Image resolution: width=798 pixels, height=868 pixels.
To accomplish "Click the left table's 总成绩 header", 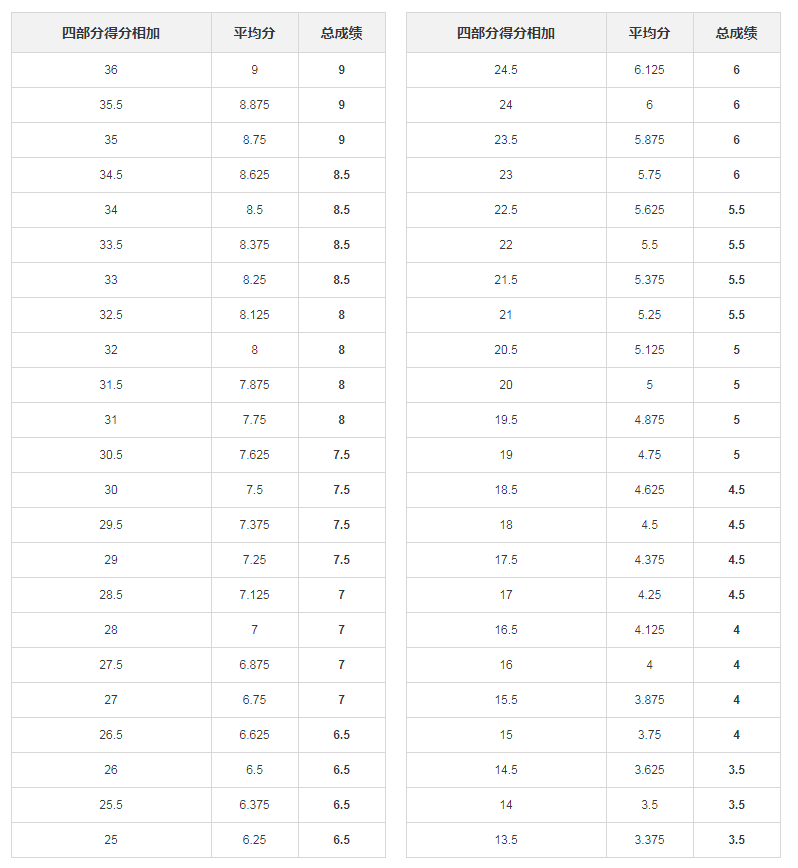I will (x=341, y=33).
